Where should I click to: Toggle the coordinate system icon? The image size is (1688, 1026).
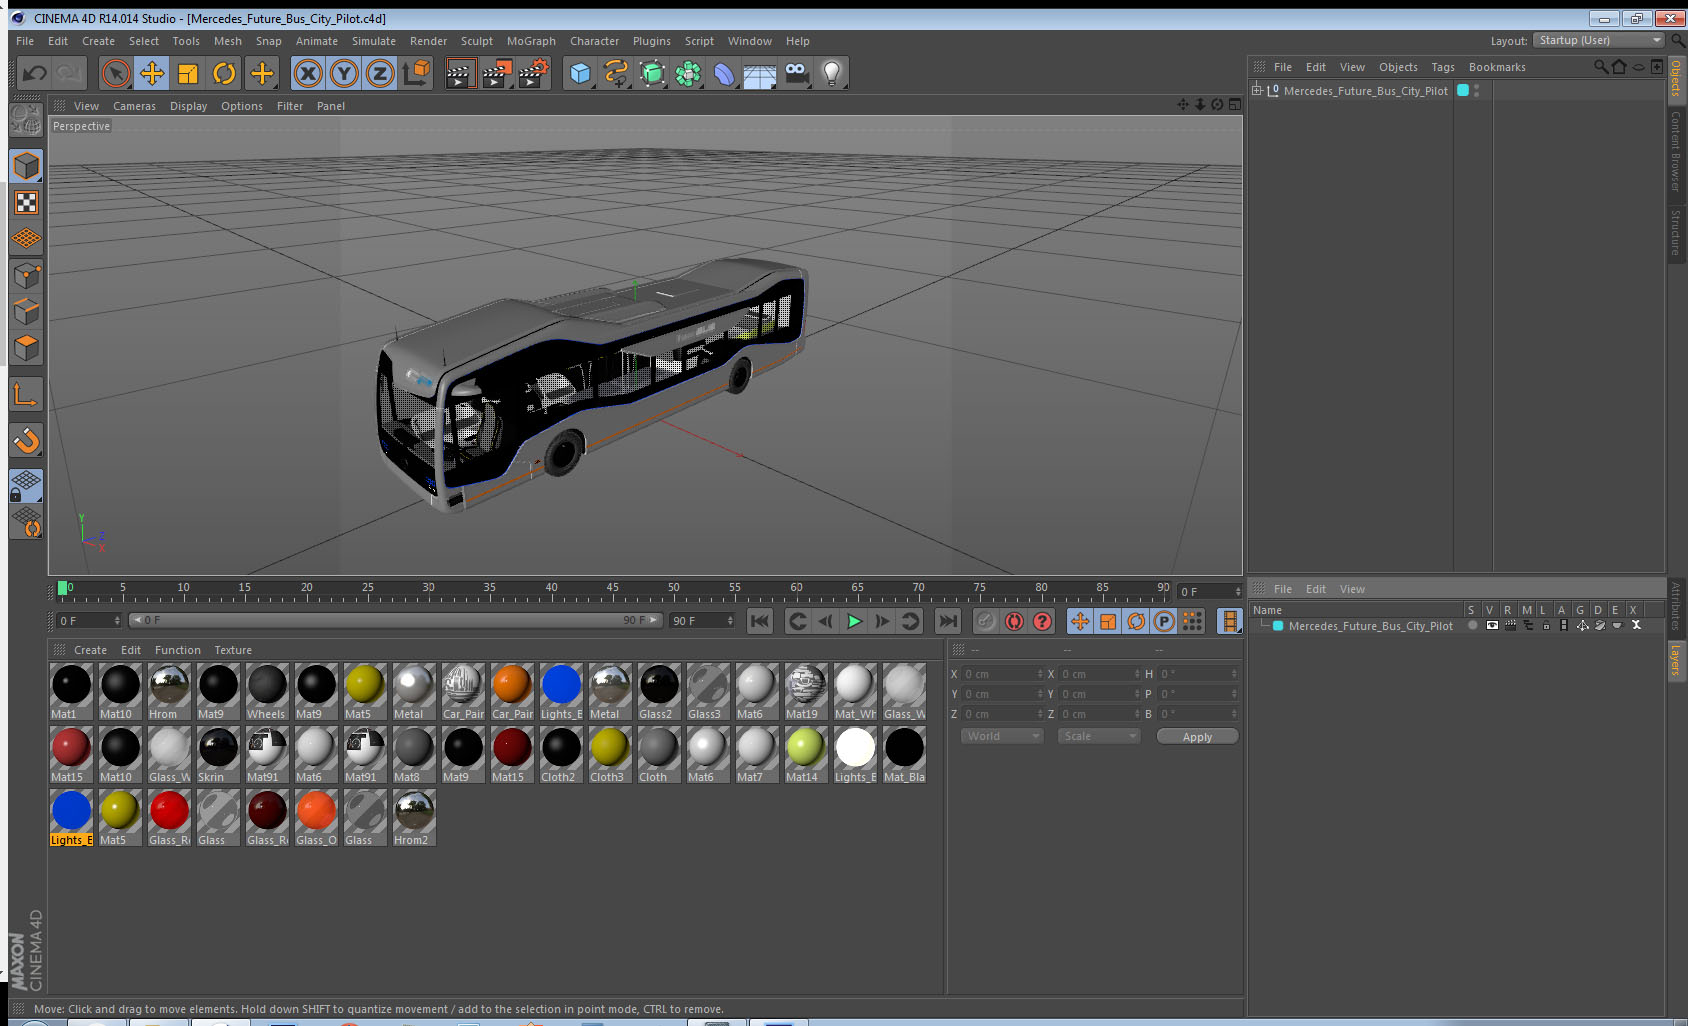coord(416,73)
